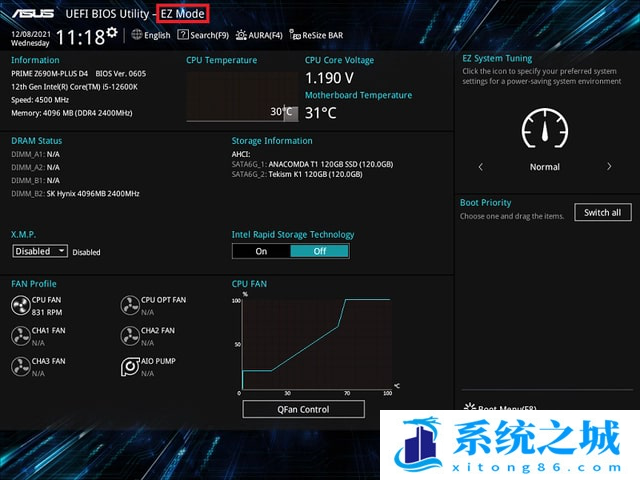Click DIMM_B2 SK Hynix entry
The width and height of the screenshot is (640, 480).
pyautogui.click(x=75, y=193)
